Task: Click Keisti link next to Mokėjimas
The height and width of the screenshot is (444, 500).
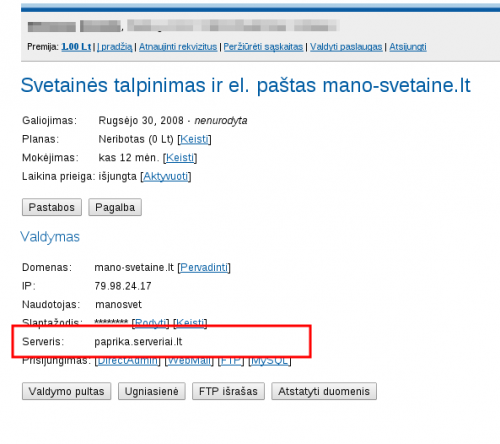Action: click(180, 157)
